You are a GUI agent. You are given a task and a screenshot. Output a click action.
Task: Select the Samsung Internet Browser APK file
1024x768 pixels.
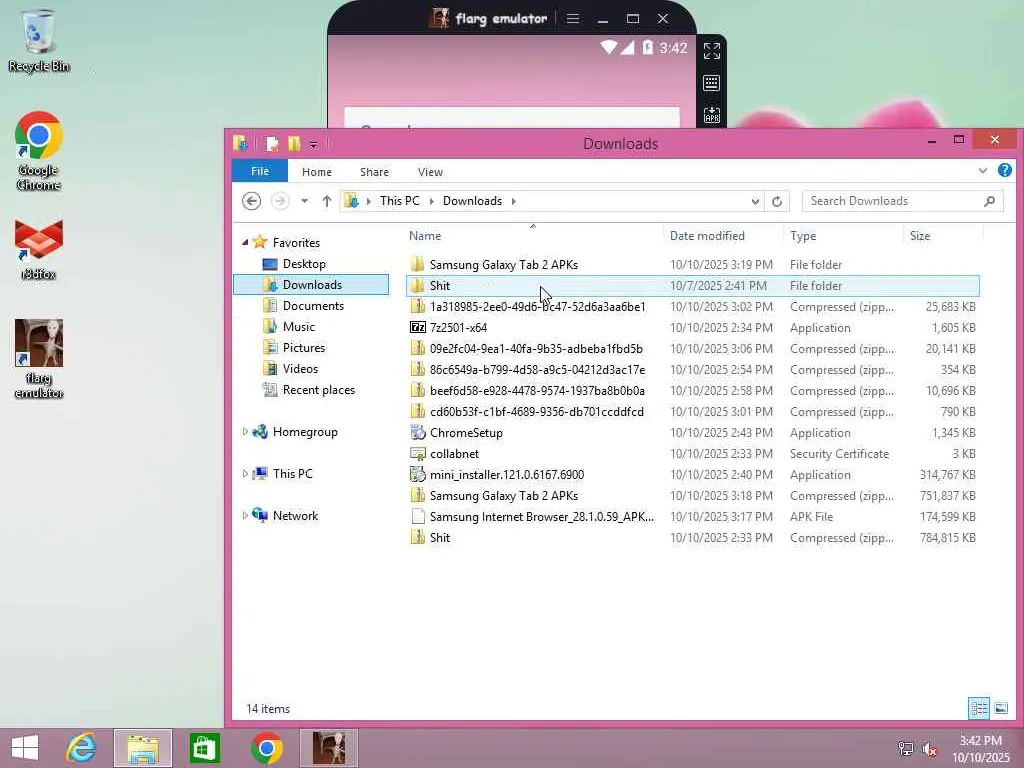[x=692, y=517]
